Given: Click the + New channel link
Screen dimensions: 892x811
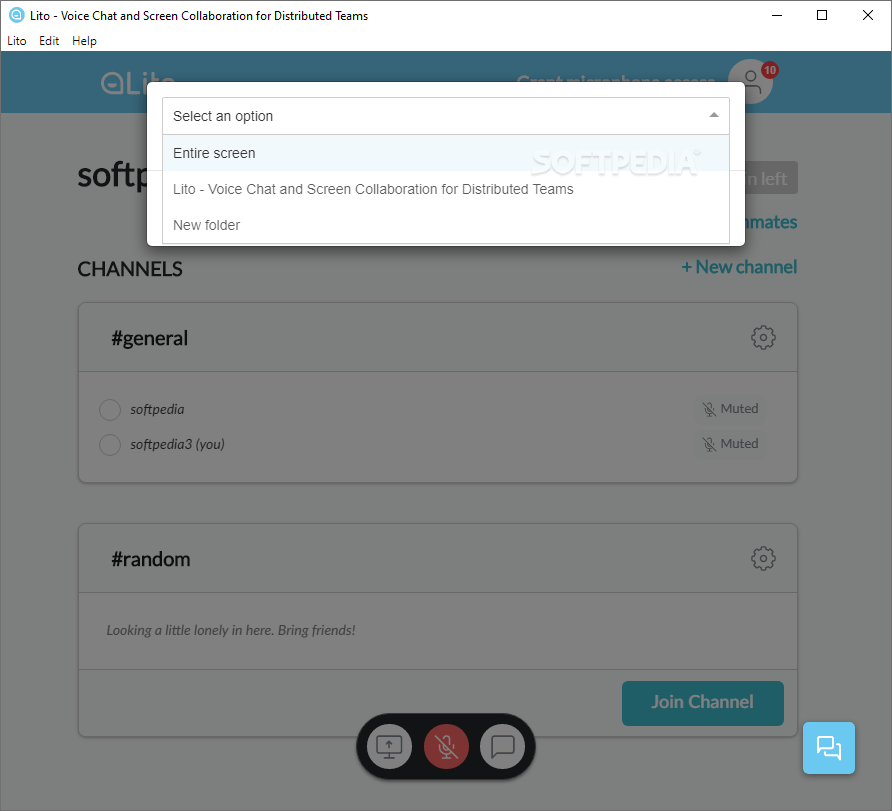Looking at the screenshot, I should pyautogui.click(x=739, y=267).
